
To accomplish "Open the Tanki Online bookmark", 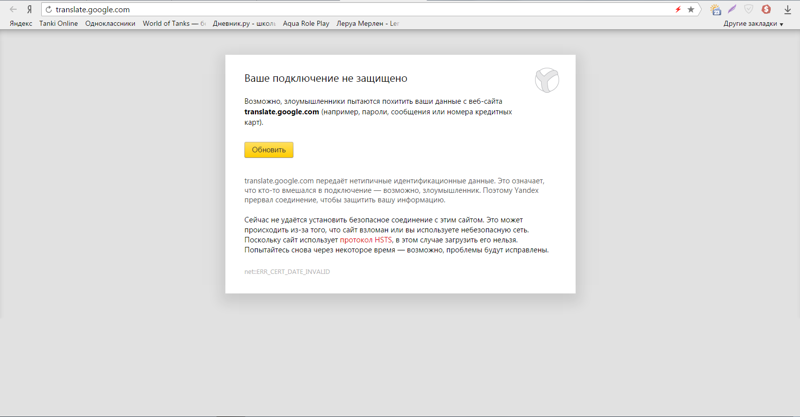I will 58,23.
